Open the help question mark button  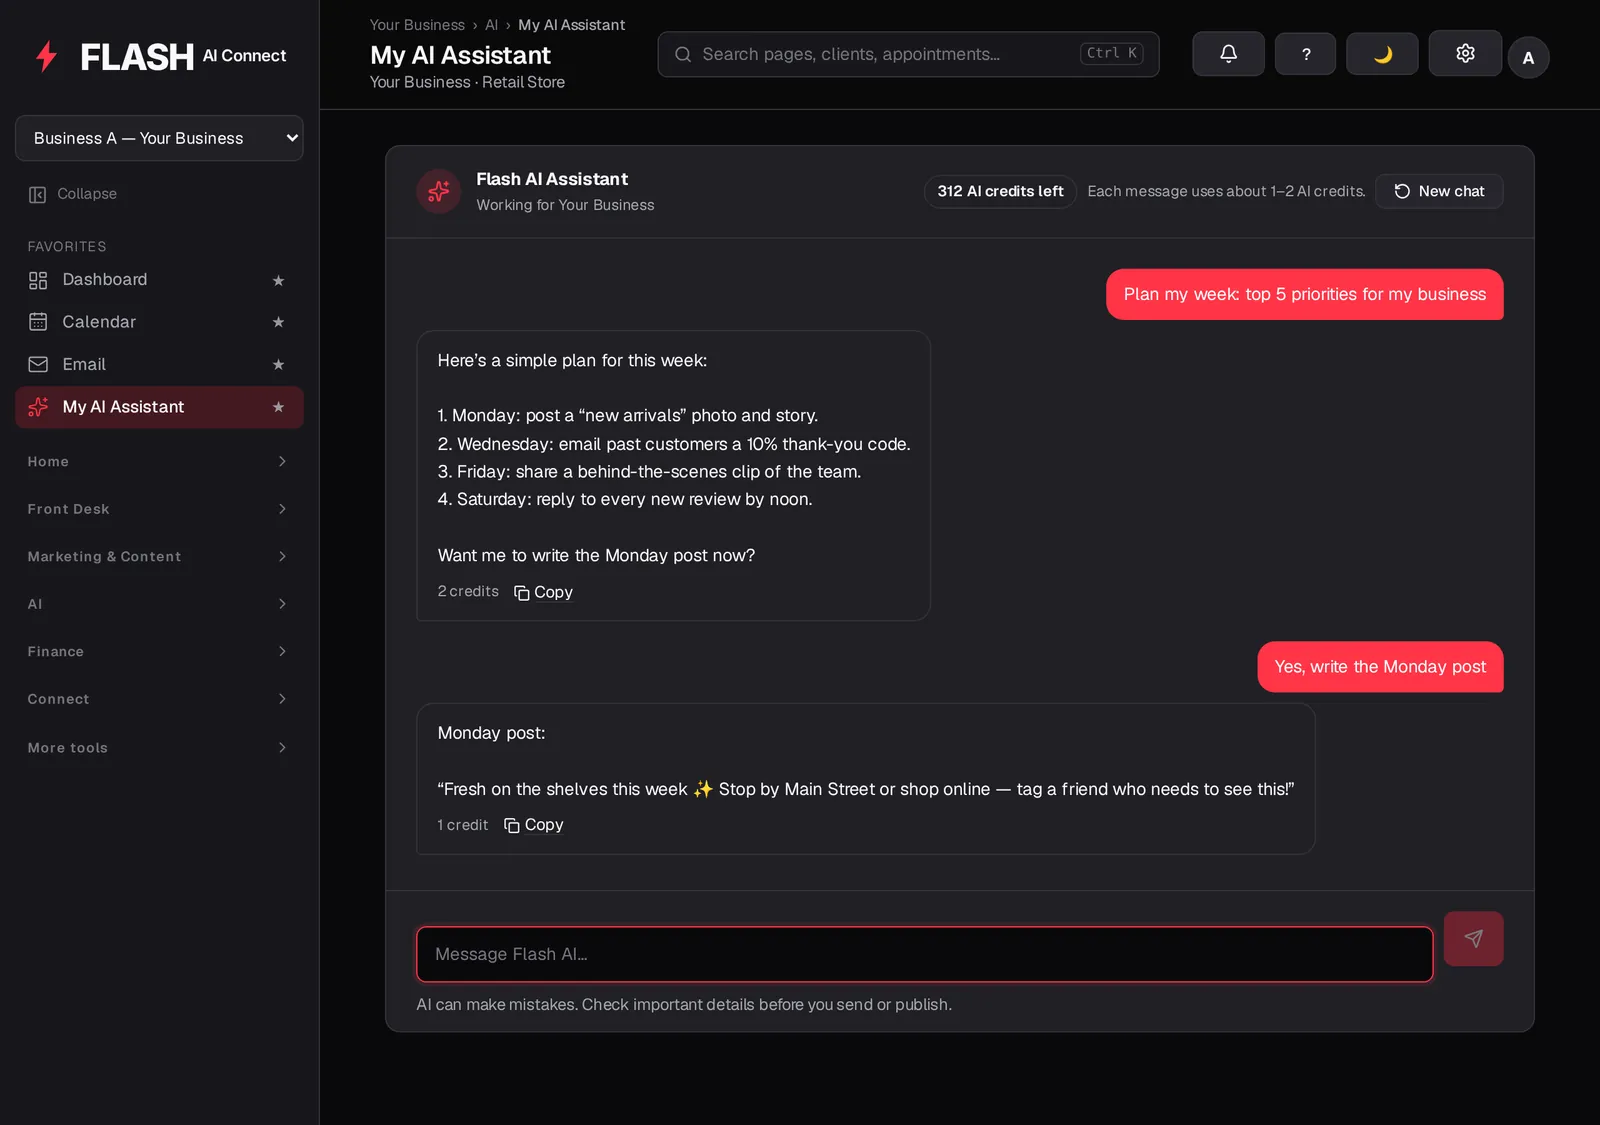coord(1305,54)
